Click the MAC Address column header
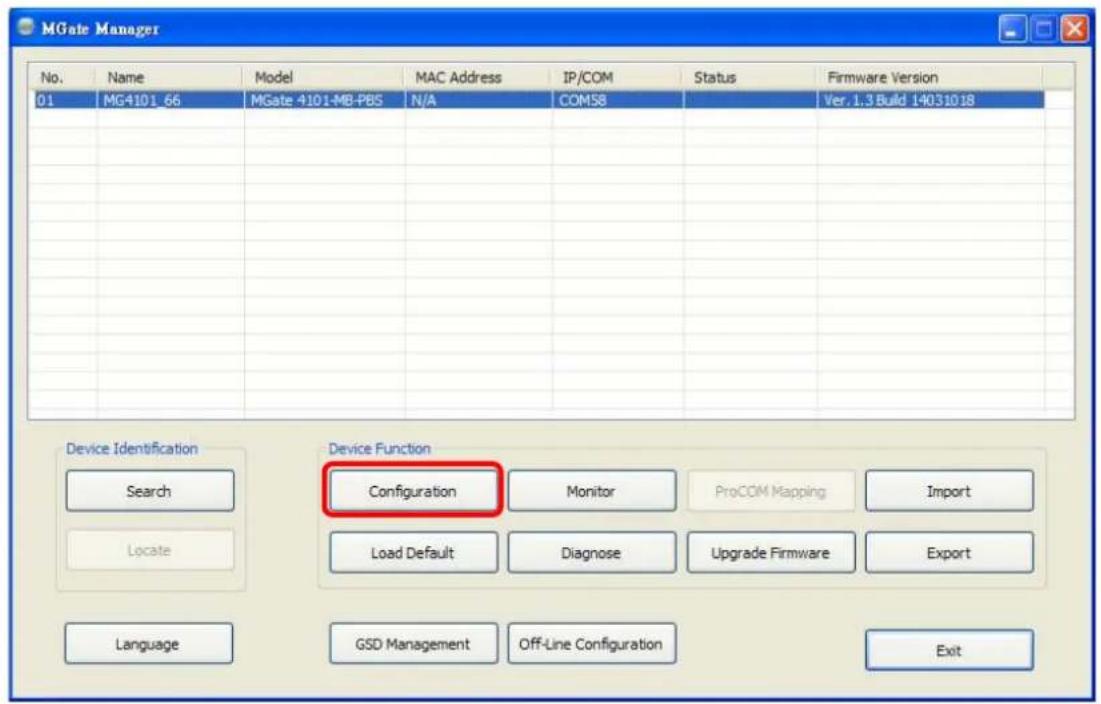1101x704 pixels. [x=477, y=77]
